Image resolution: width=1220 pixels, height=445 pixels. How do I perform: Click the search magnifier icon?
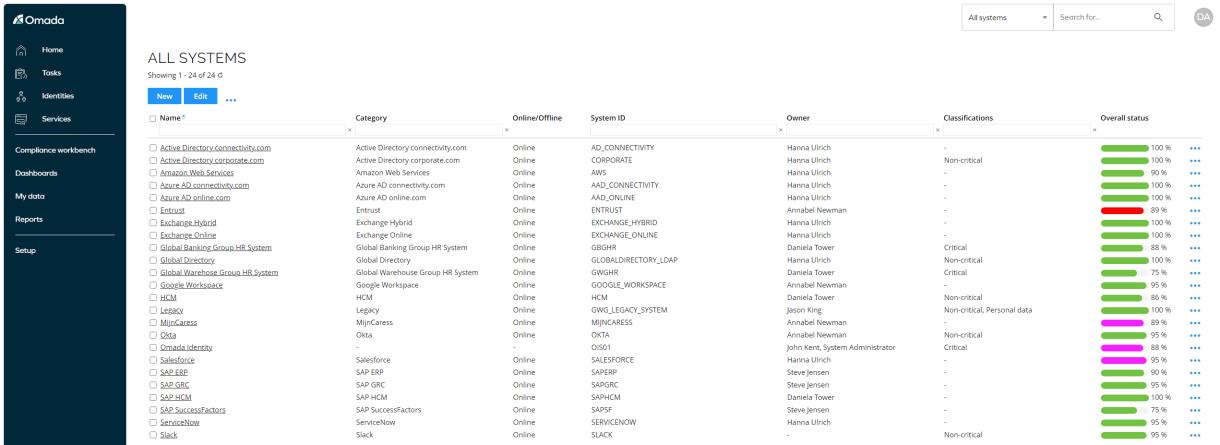tap(1158, 17)
